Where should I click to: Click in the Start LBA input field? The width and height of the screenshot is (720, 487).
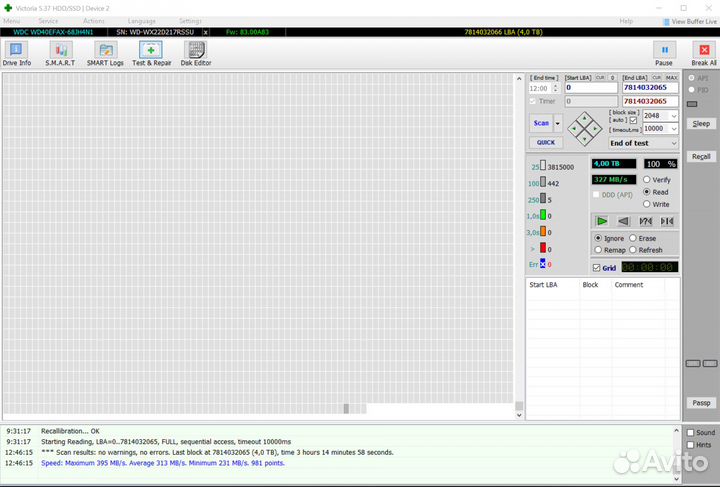(x=591, y=88)
